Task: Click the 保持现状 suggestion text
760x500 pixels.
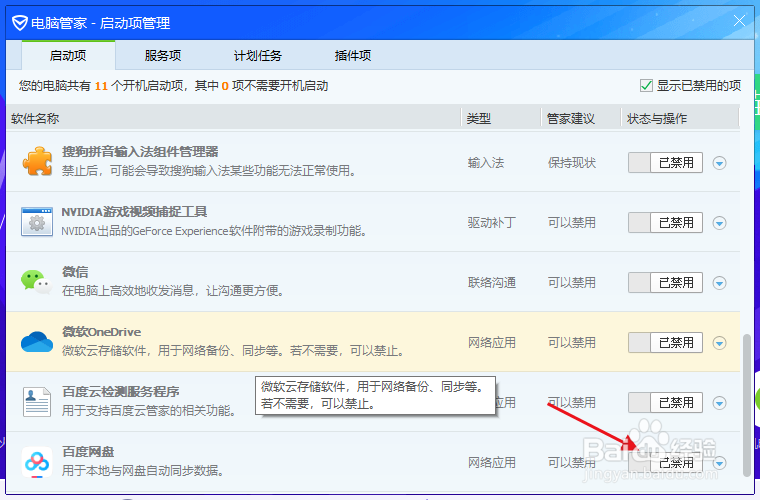Action: [572, 163]
